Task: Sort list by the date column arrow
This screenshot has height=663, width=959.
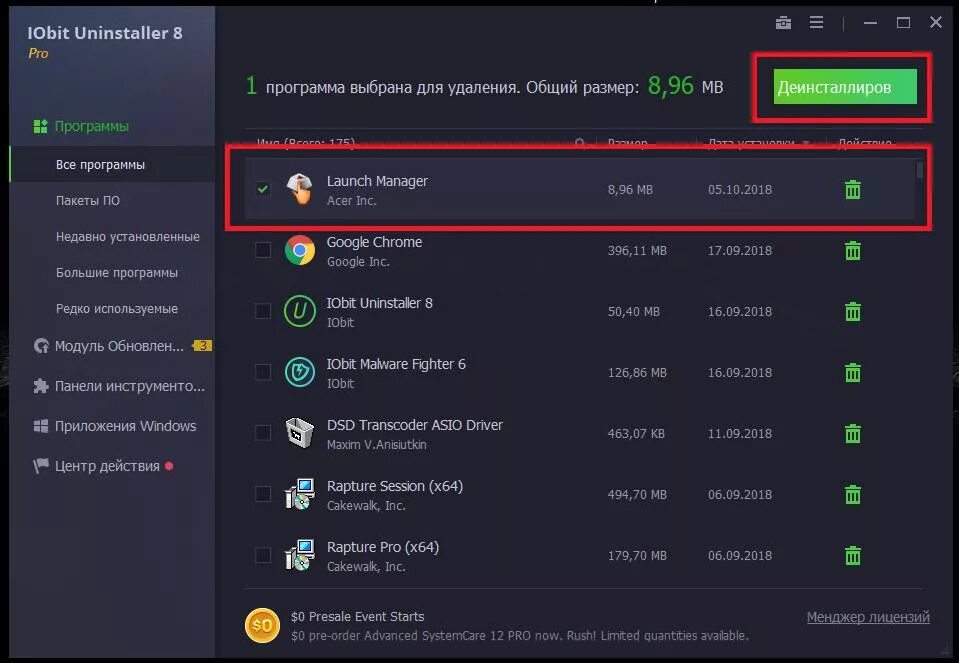Action: pyautogui.click(x=806, y=144)
